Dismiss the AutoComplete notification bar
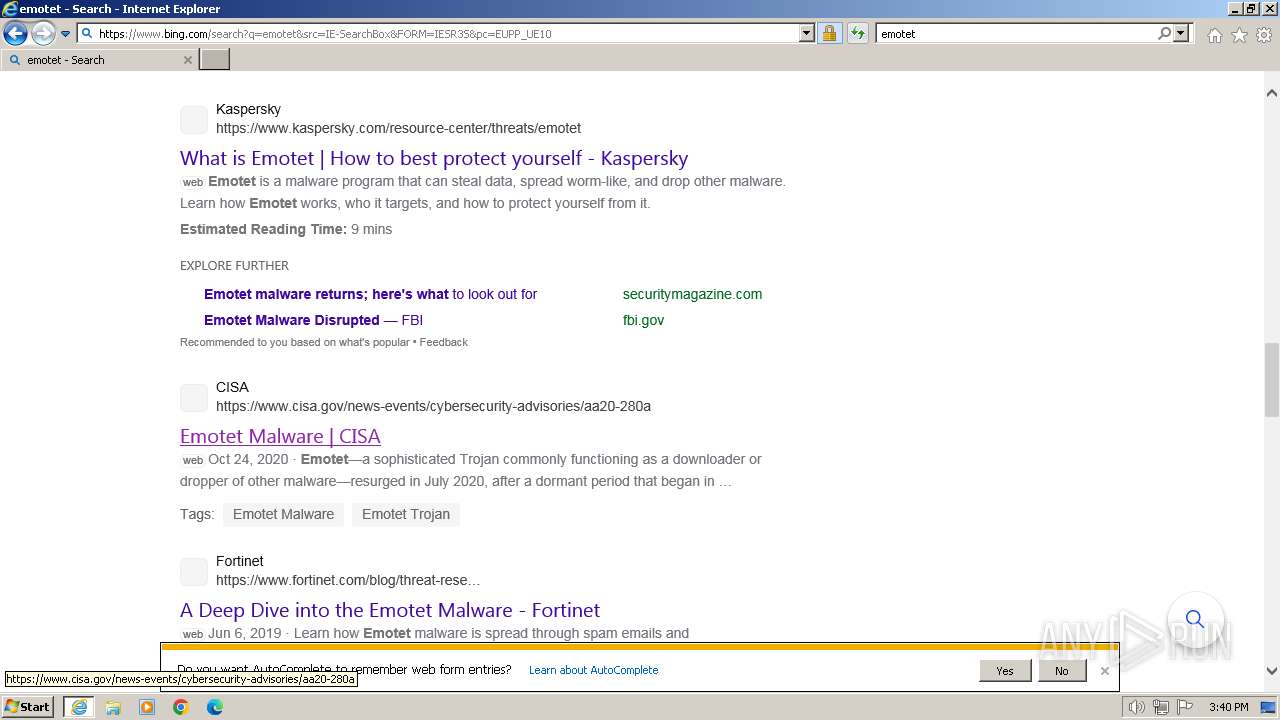This screenshot has width=1280, height=720. 1104,671
